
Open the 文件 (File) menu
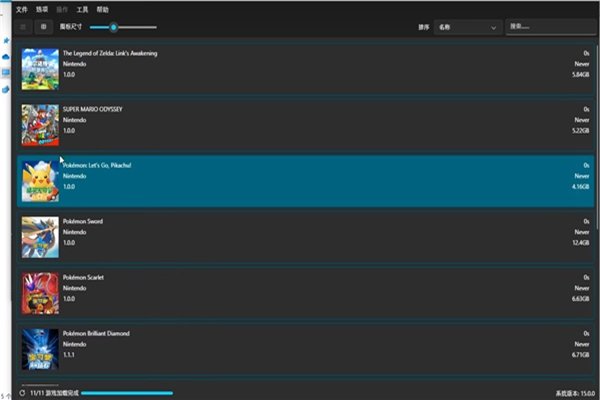pyautogui.click(x=21, y=8)
